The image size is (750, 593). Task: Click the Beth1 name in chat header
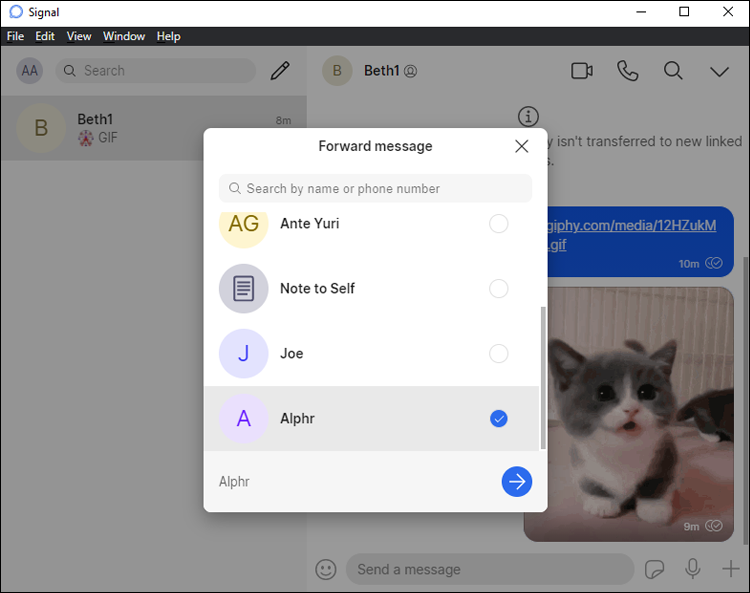(x=381, y=71)
